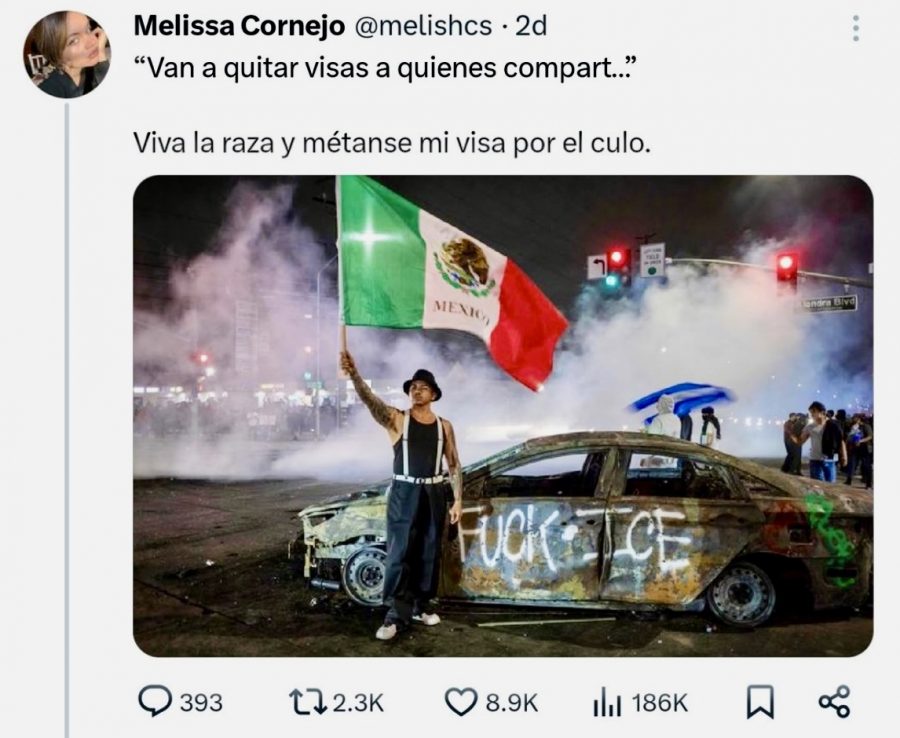
Task: Click the 393 replies count
Action: point(201,703)
